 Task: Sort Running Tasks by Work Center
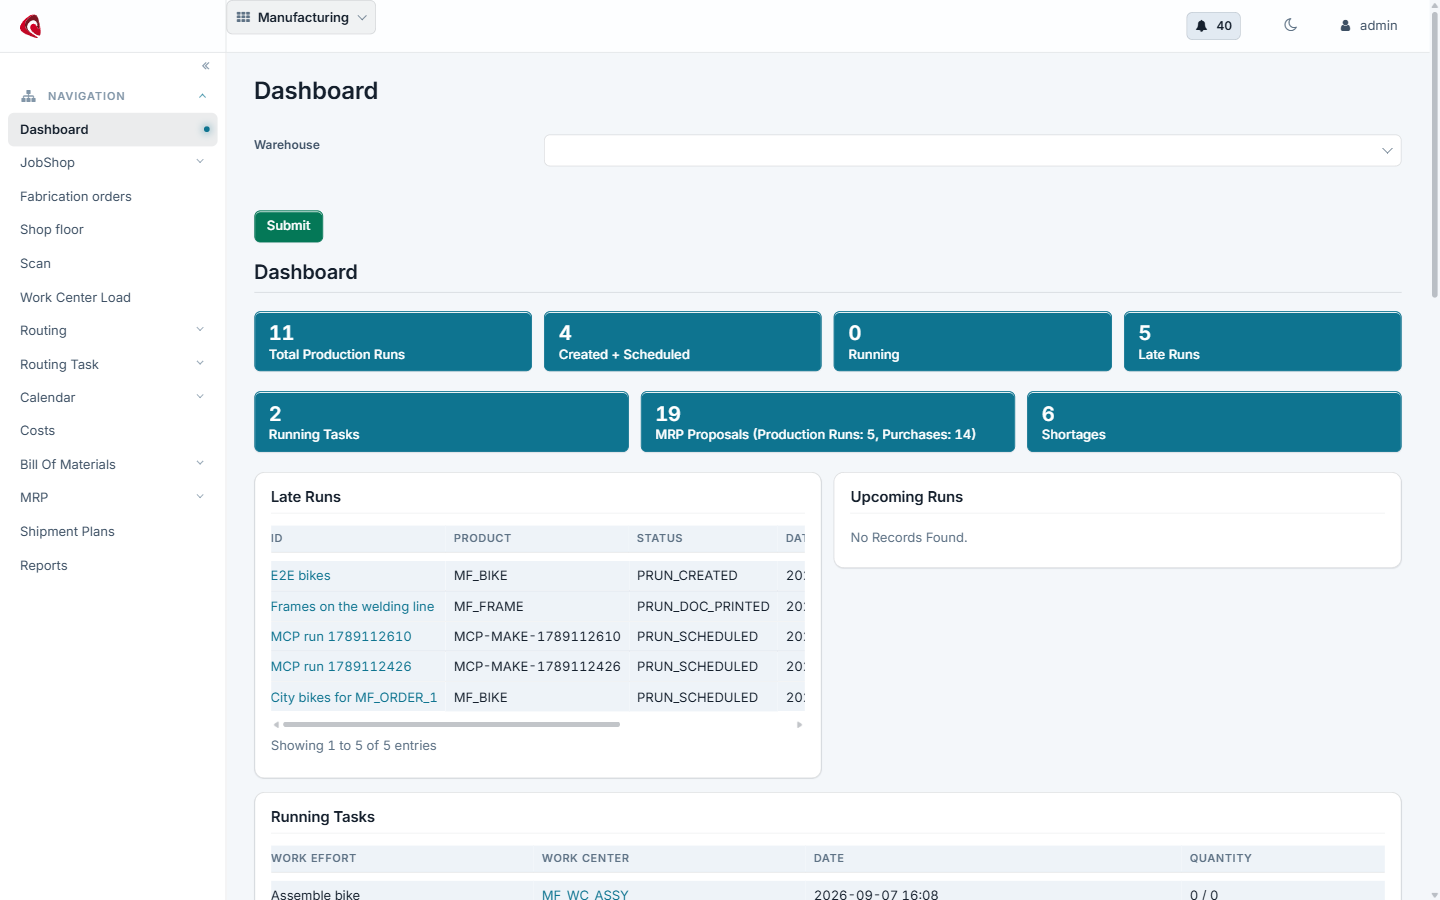pyautogui.click(x=585, y=859)
